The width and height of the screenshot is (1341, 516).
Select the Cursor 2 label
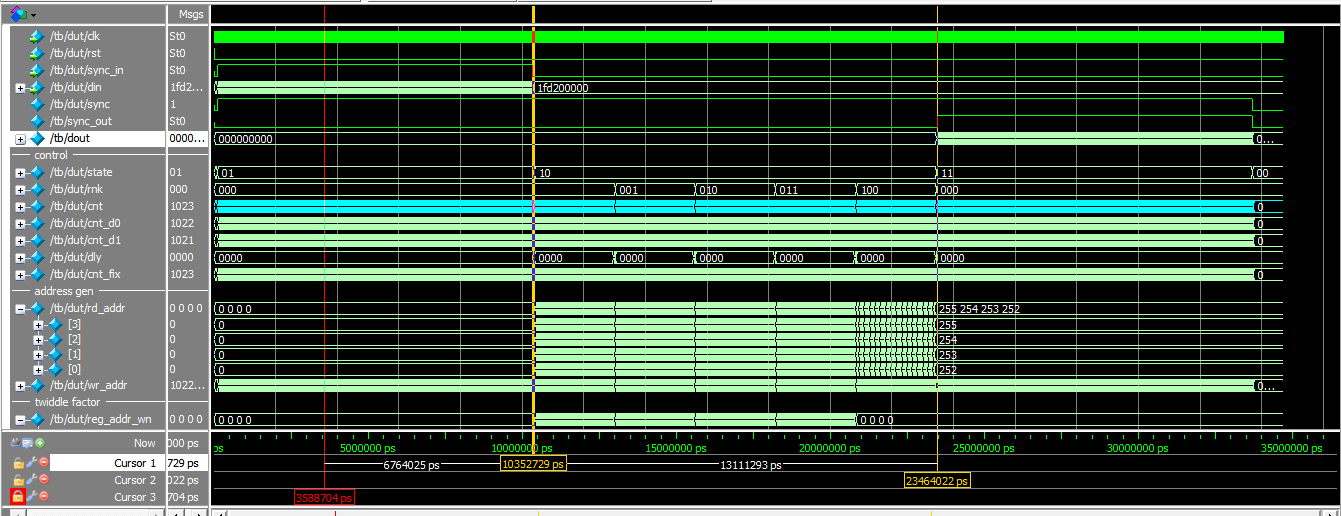[135, 480]
